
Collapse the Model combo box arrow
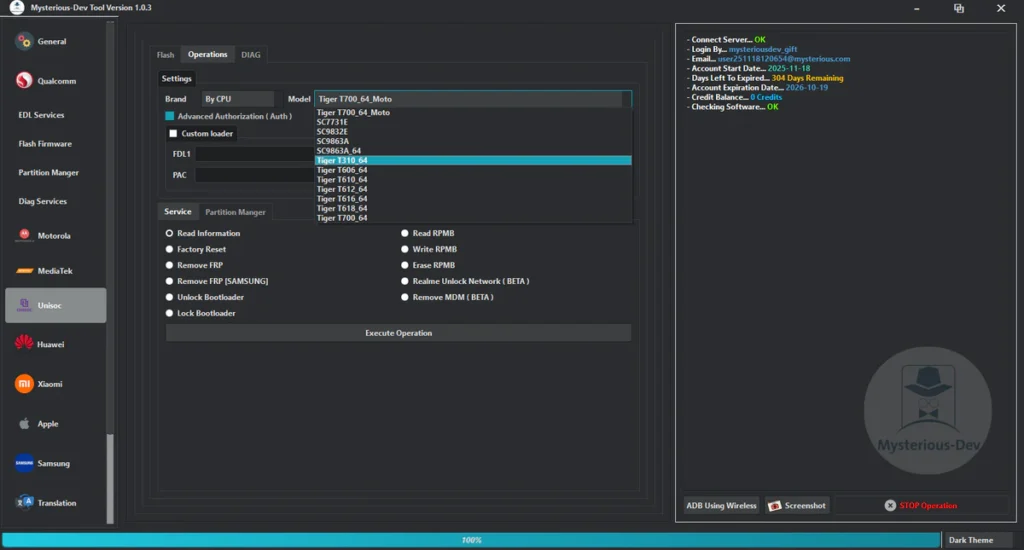626,99
